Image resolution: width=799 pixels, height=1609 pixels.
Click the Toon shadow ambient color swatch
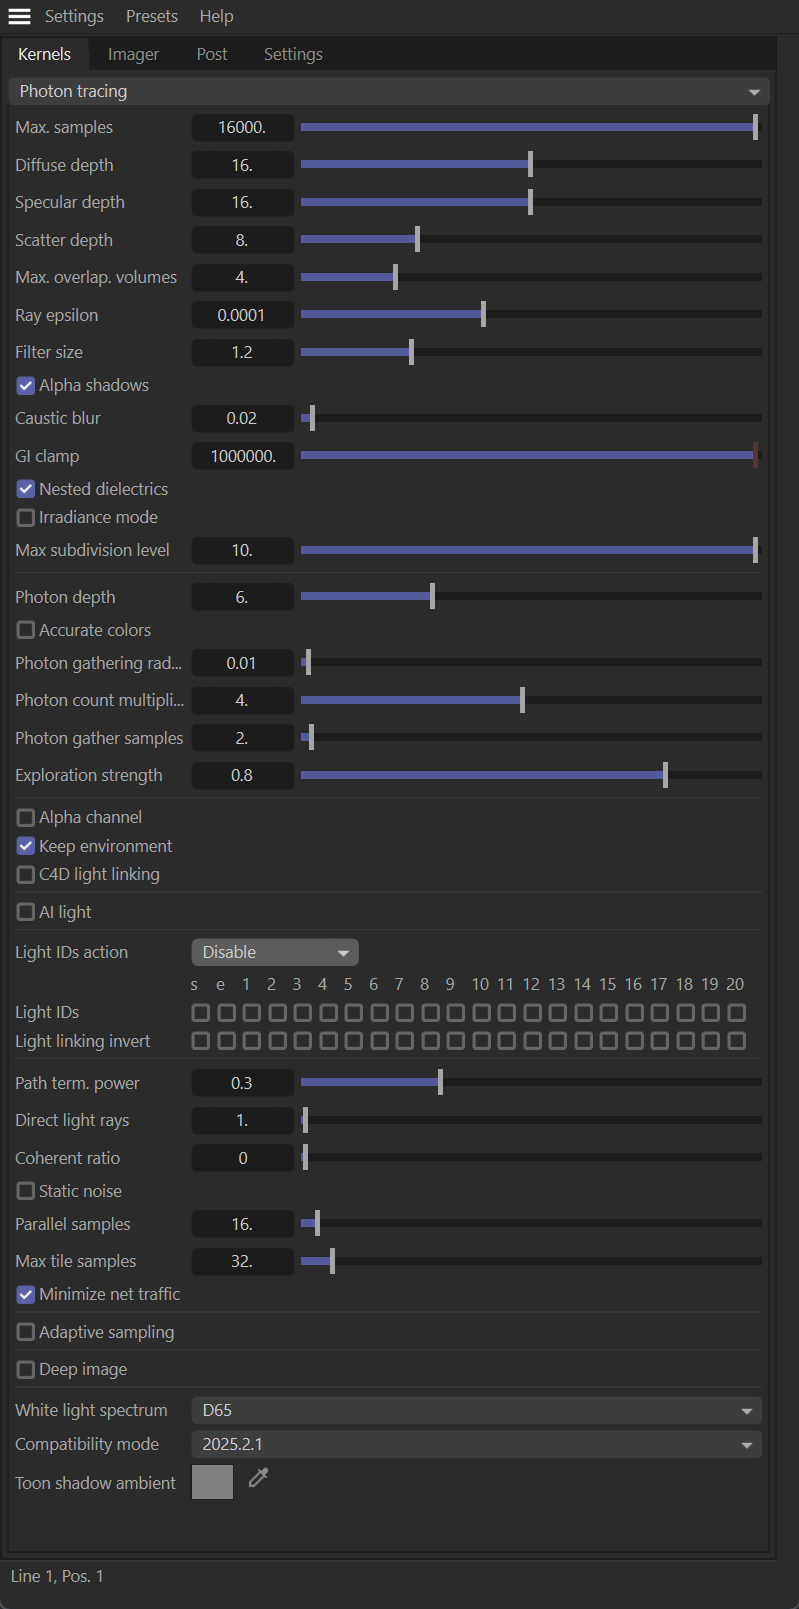(212, 1483)
